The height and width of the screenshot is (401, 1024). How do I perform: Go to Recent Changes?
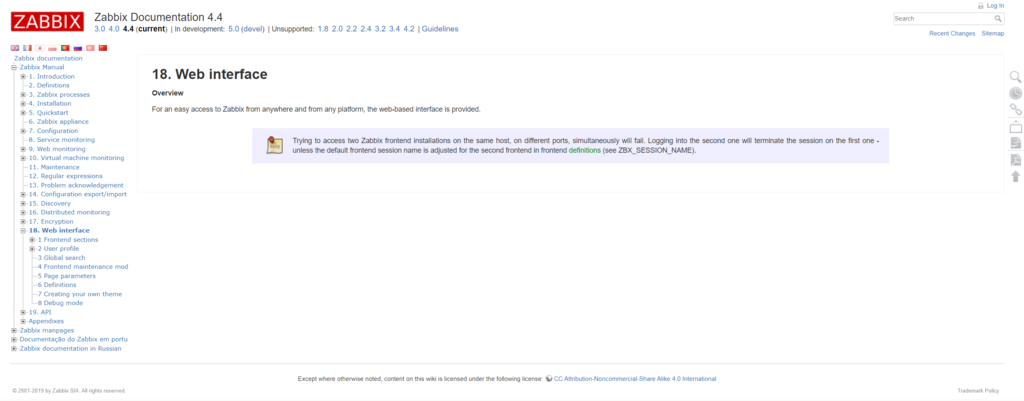(951, 33)
